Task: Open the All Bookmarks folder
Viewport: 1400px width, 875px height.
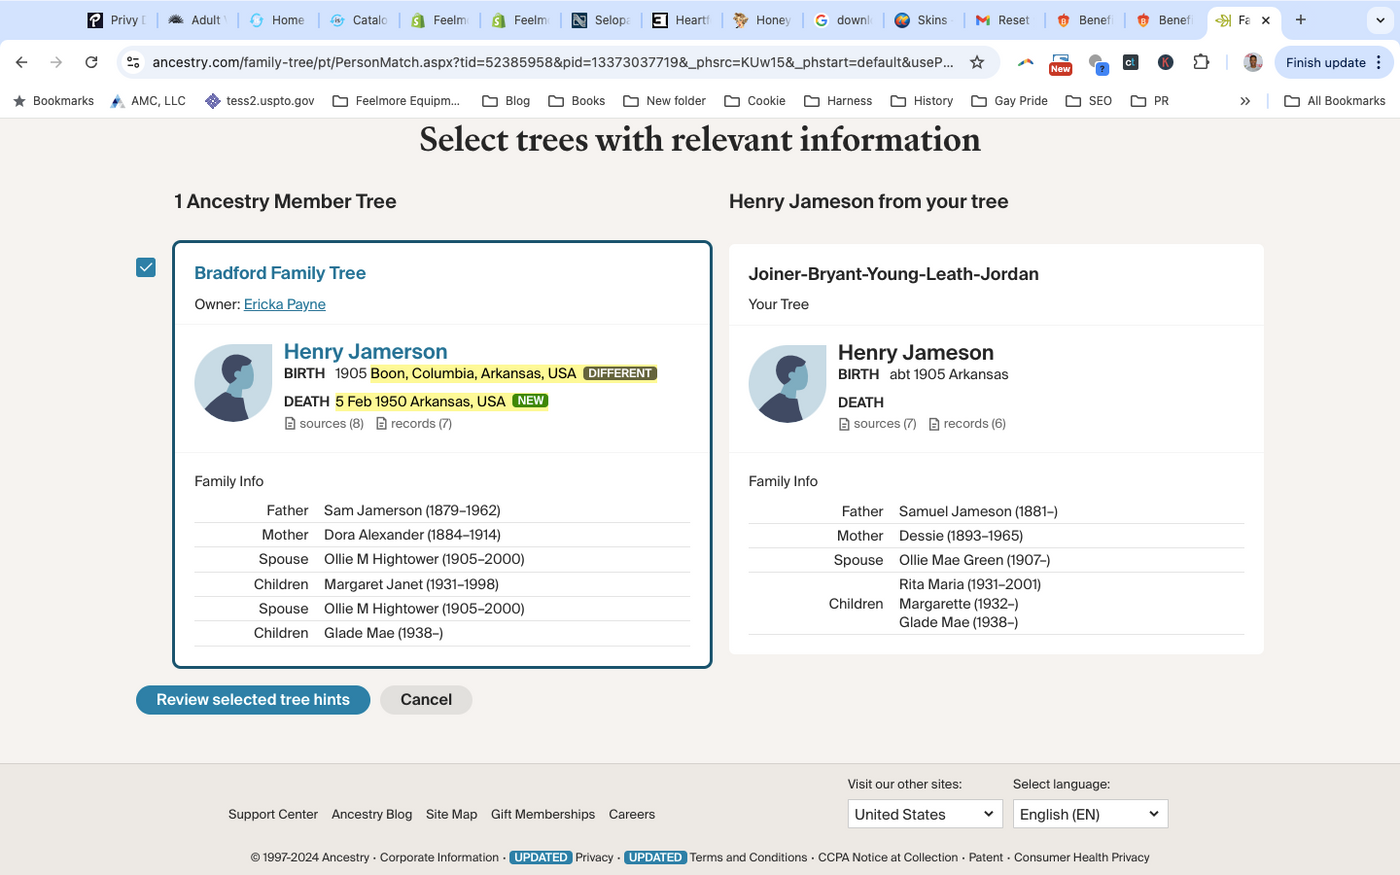Action: click(1334, 101)
